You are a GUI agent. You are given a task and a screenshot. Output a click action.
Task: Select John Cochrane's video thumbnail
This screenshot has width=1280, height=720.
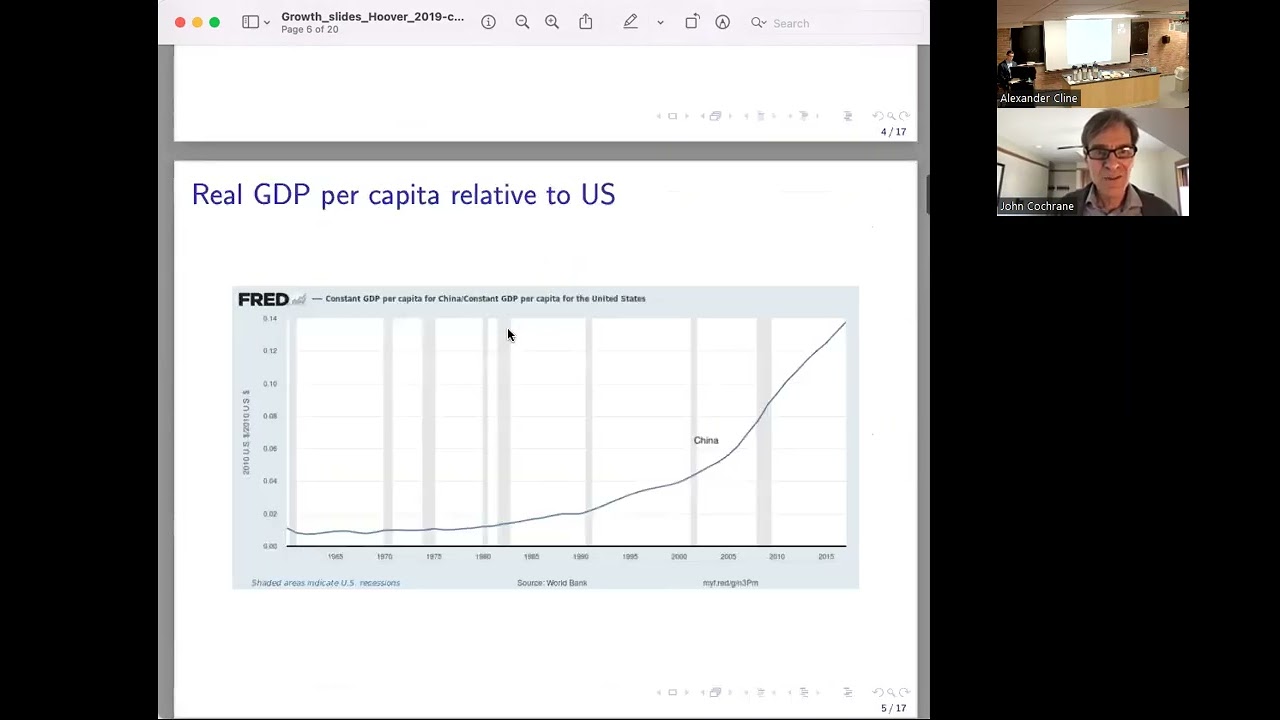pyautogui.click(x=1092, y=162)
